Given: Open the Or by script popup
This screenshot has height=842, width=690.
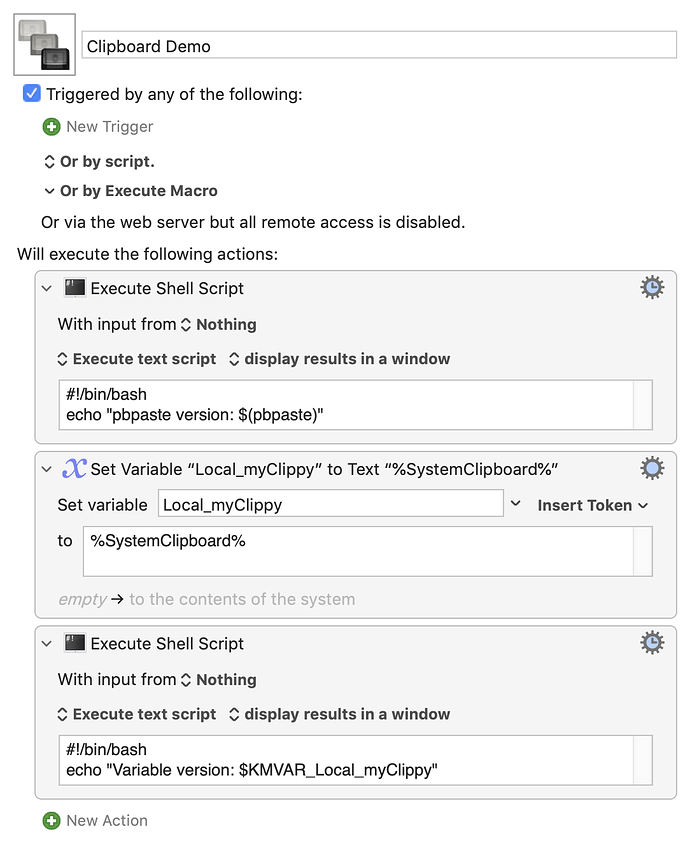Looking at the screenshot, I should [100, 162].
